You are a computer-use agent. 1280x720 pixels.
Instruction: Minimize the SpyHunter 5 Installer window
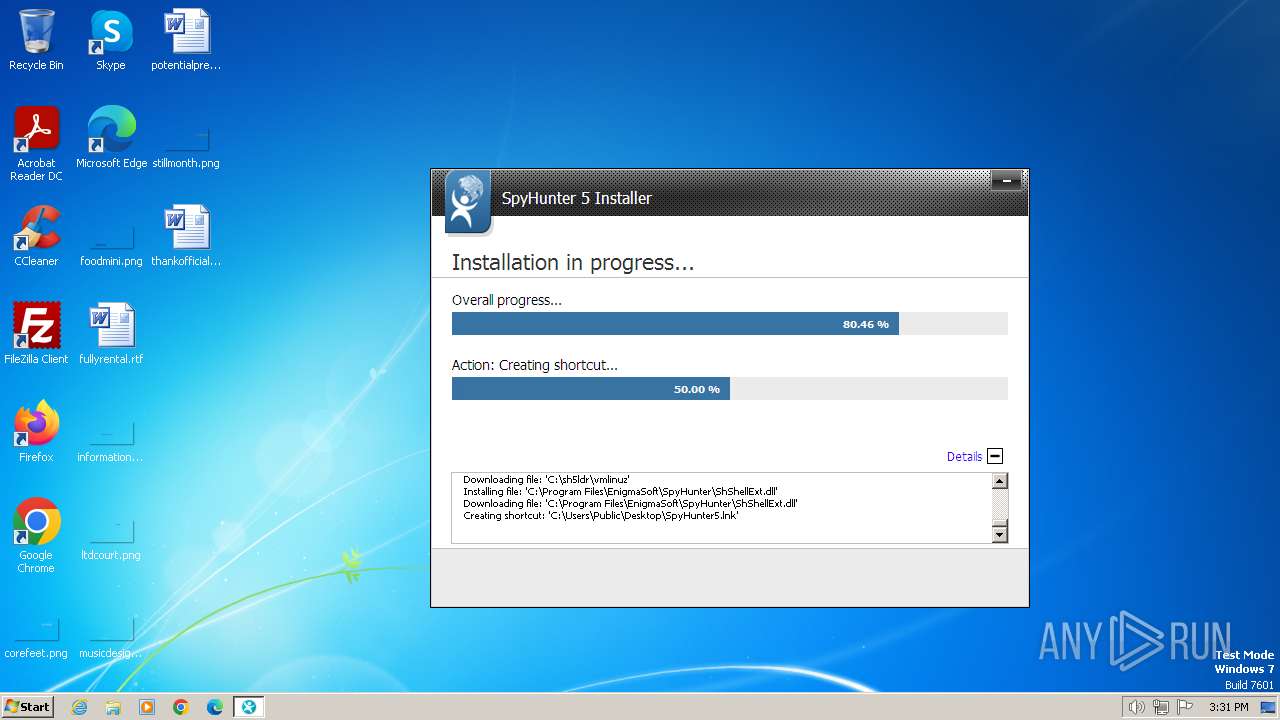pyautogui.click(x=1006, y=181)
